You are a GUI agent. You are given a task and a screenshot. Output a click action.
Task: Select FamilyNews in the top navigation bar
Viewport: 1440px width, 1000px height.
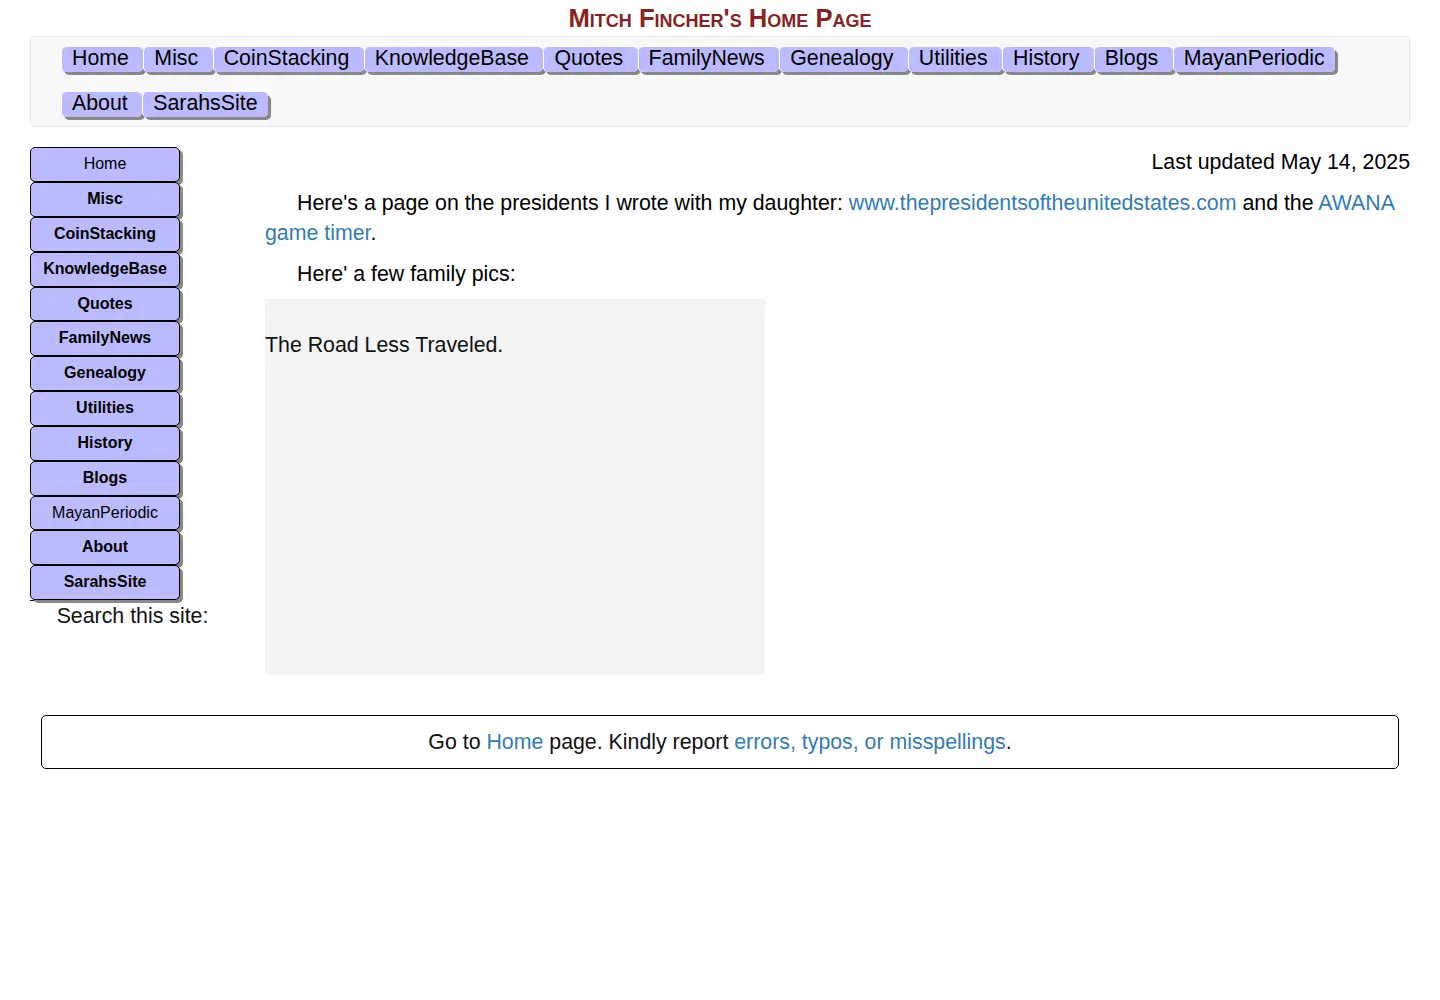pyautogui.click(x=707, y=59)
